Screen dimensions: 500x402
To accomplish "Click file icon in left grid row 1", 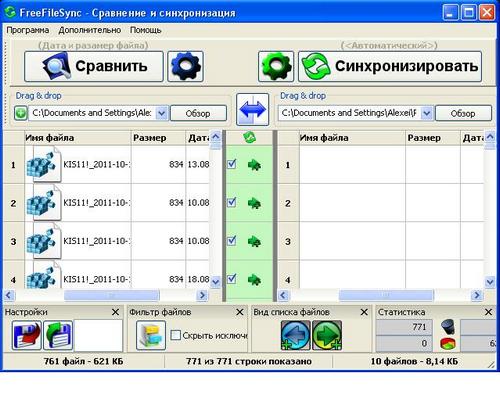I will (44, 165).
